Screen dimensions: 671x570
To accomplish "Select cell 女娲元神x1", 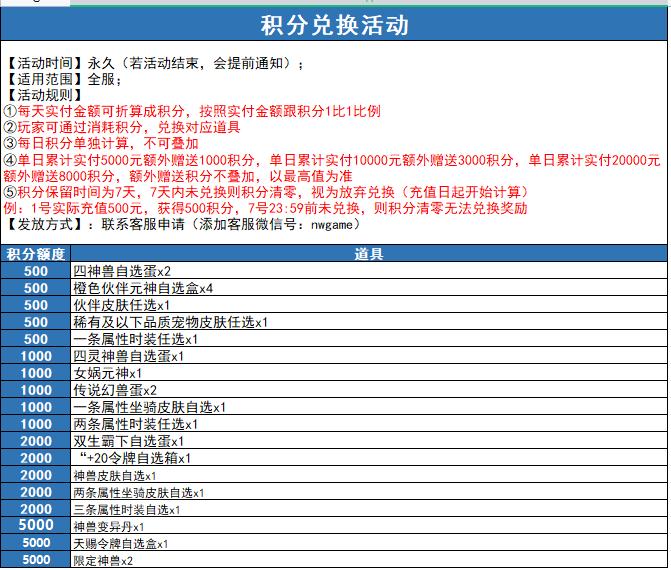I will 369,373.
